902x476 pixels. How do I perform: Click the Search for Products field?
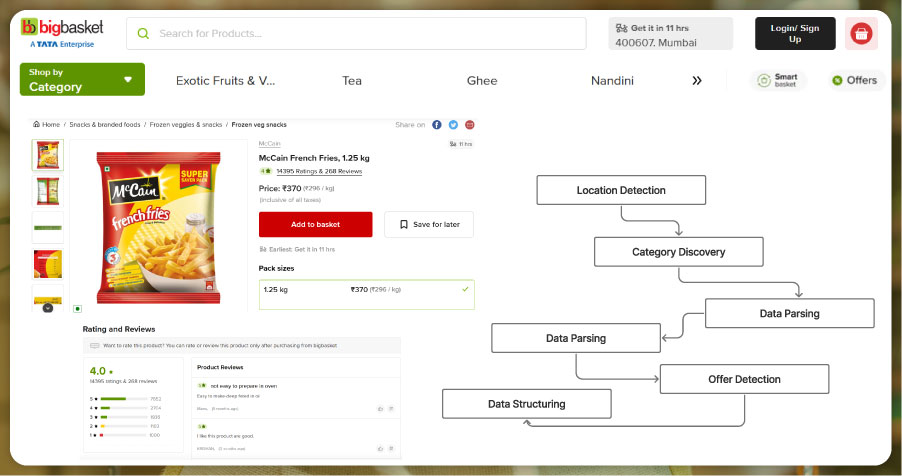coord(365,34)
